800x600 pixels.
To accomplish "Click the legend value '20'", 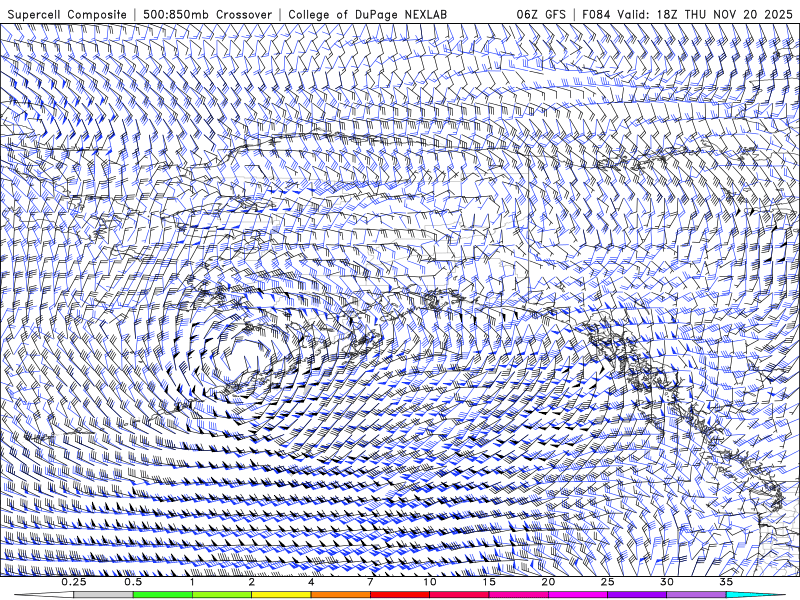I will [548, 582].
